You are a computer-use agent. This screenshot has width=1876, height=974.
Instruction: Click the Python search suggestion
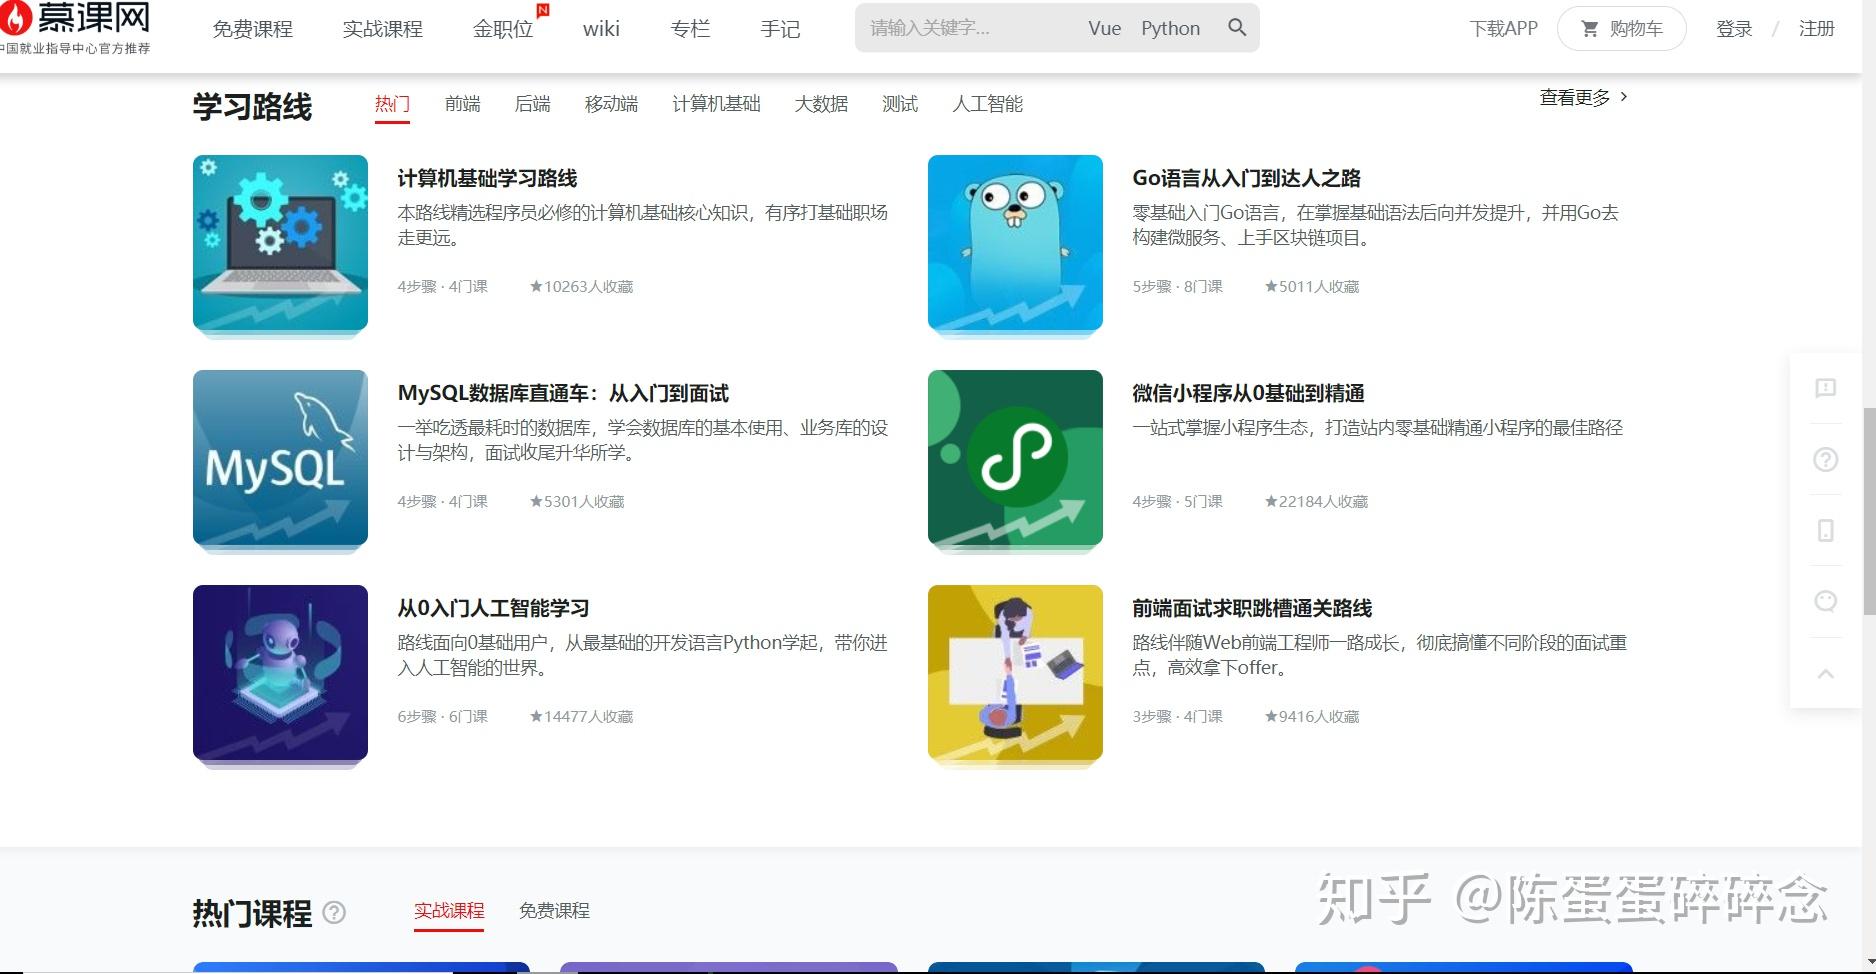click(1170, 29)
